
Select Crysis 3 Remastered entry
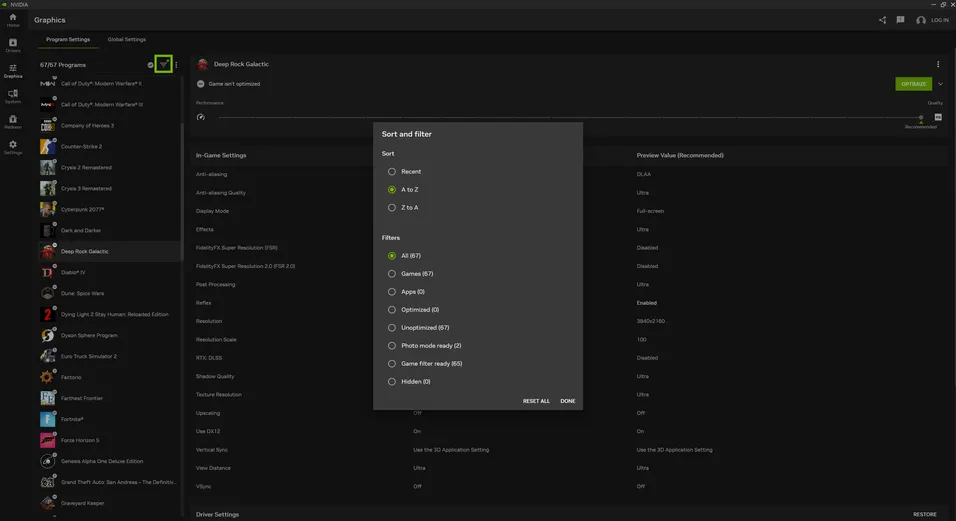[x=110, y=188]
